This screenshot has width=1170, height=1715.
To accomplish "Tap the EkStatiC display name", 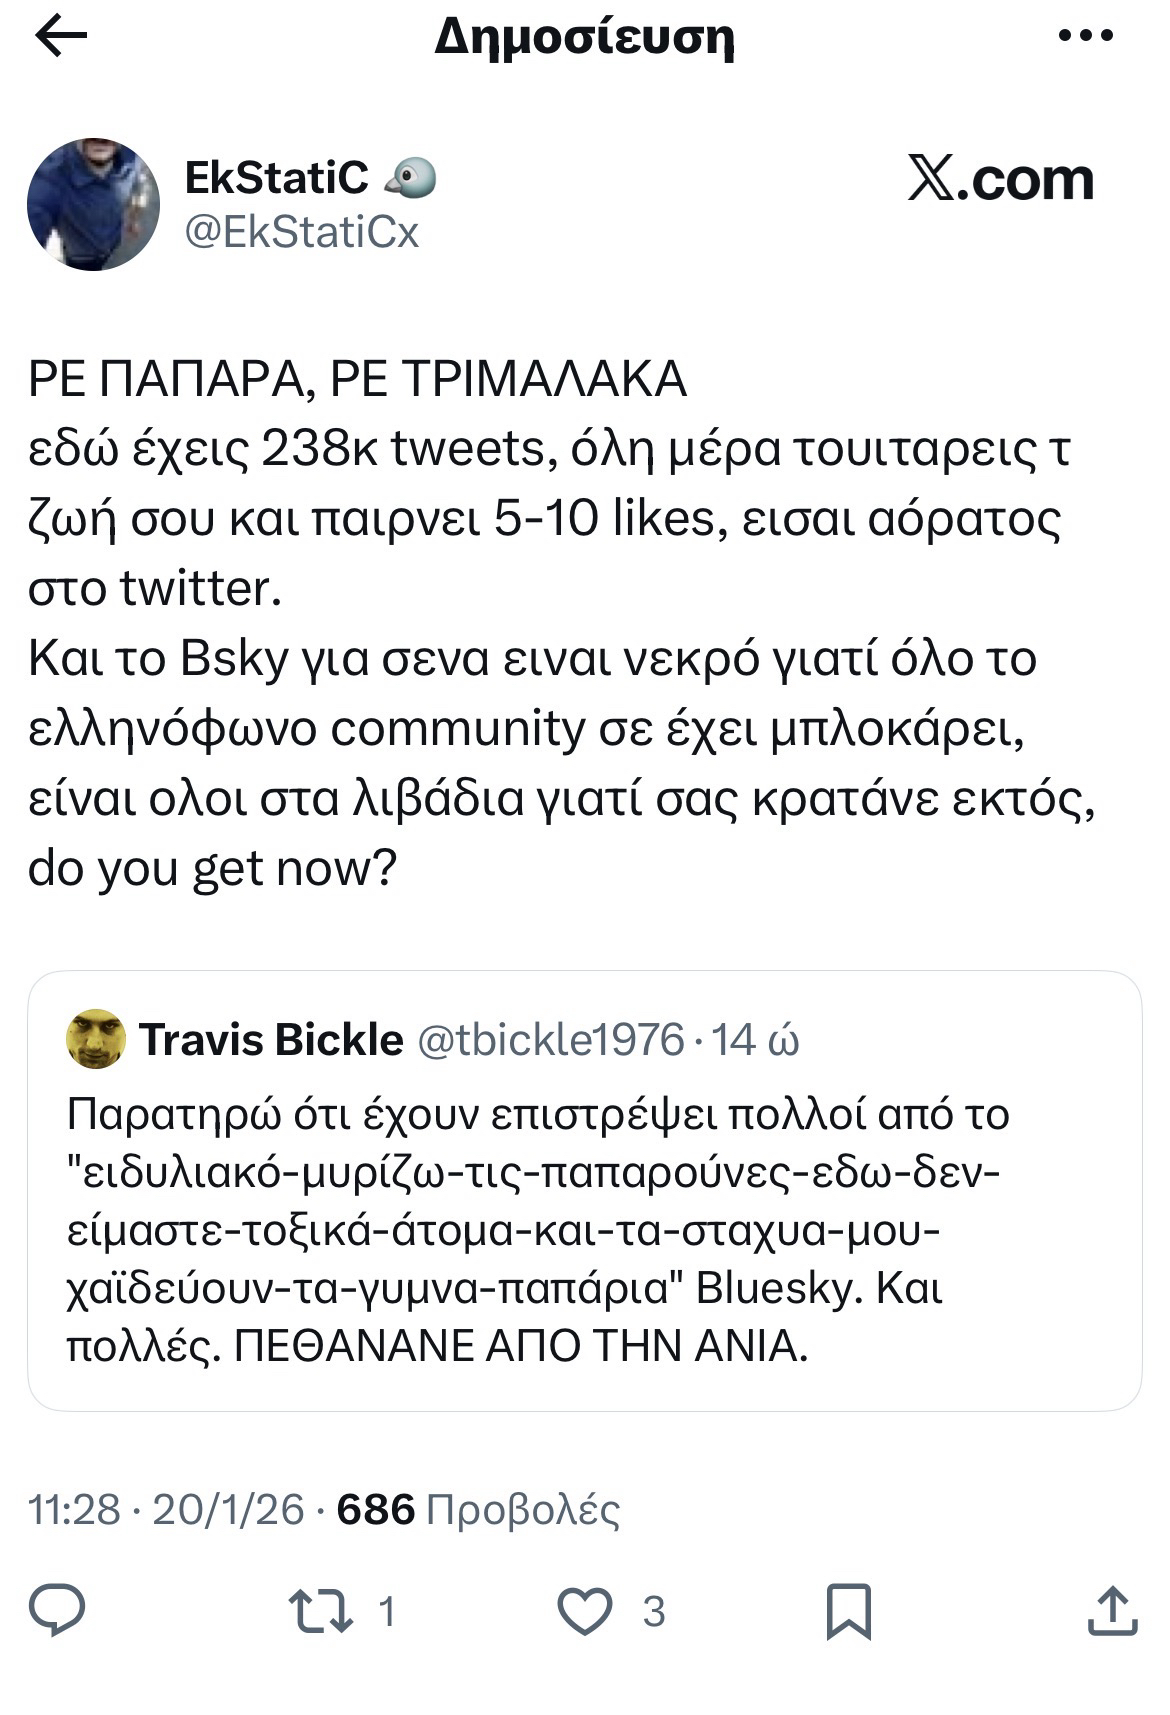I will coord(277,178).
